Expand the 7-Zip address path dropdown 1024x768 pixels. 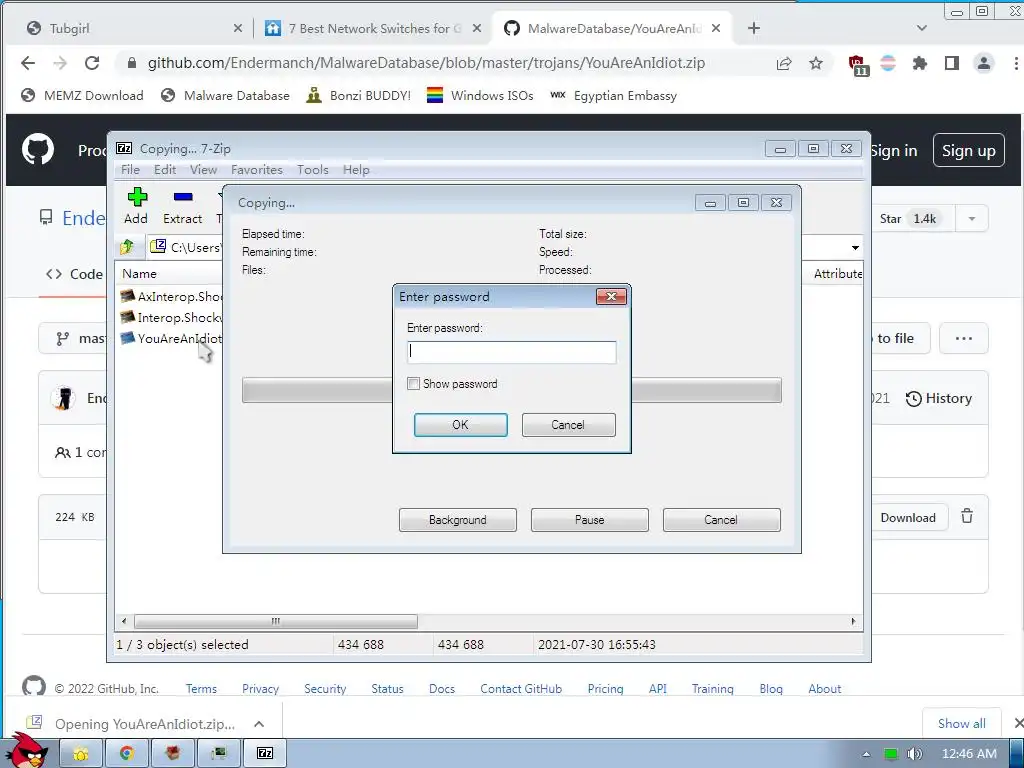(x=855, y=248)
